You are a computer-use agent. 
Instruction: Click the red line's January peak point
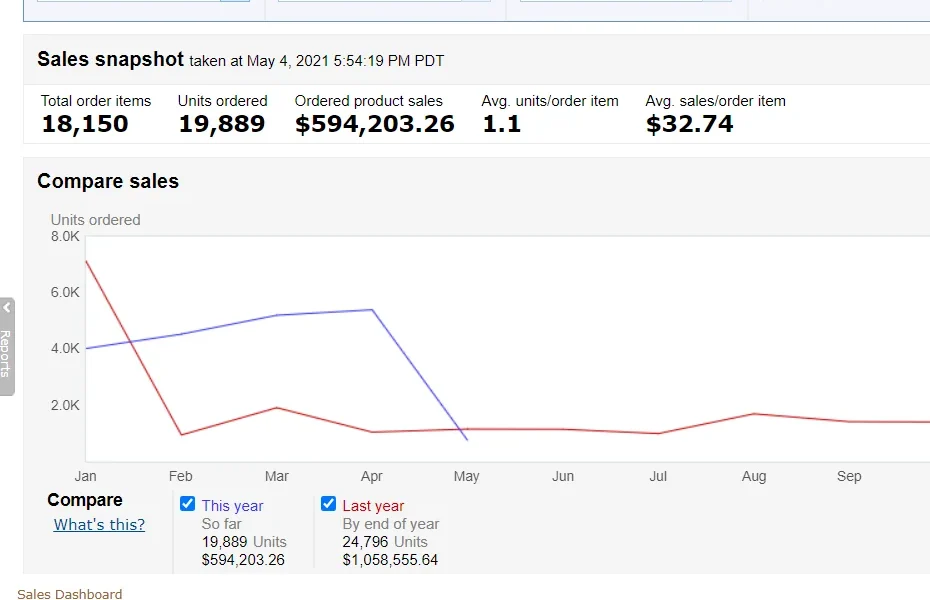pos(86,261)
